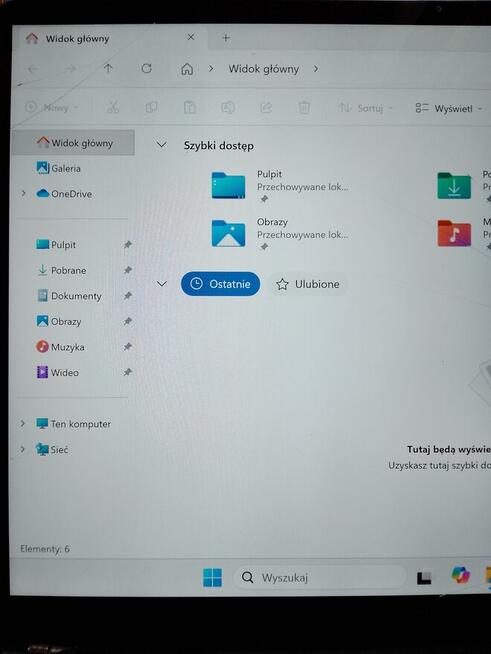
Task: Click the Cut scissors icon
Action: click(113, 108)
